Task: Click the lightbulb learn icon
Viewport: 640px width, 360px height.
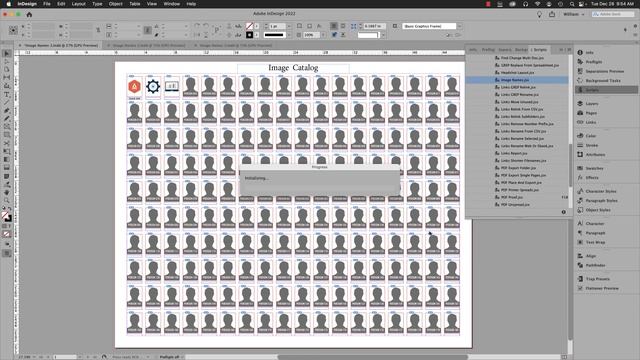Action: 539,14
